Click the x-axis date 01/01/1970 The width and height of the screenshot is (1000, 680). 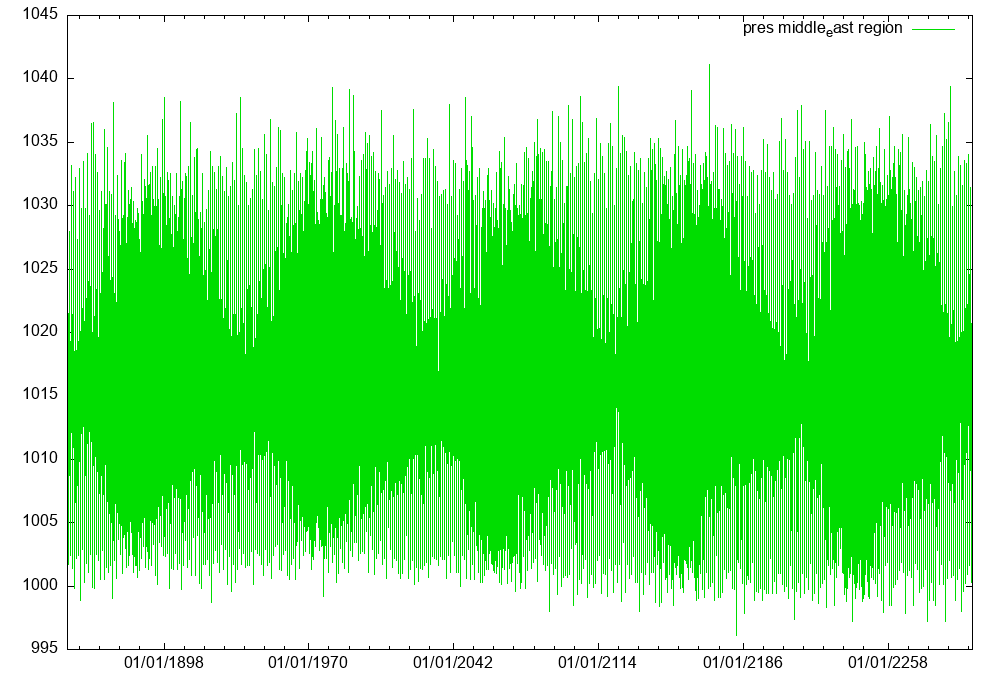coord(308,663)
